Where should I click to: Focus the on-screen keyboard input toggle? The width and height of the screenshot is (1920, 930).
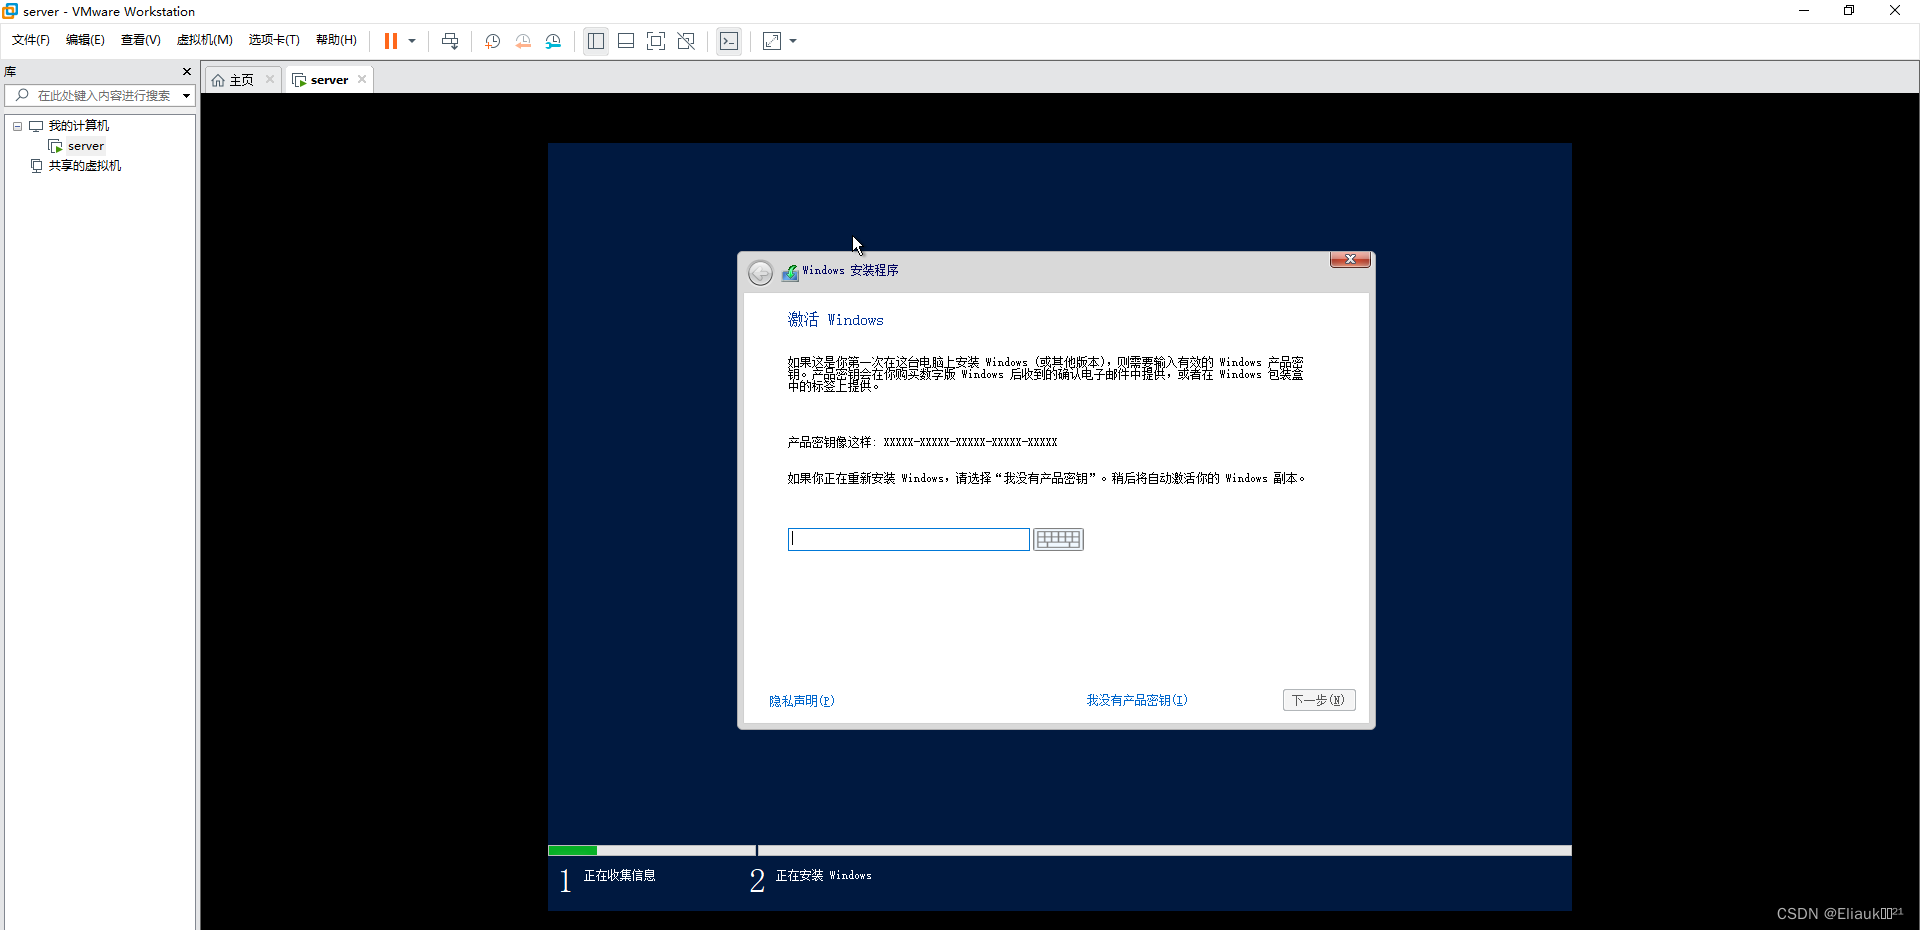pyautogui.click(x=1058, y=539)
